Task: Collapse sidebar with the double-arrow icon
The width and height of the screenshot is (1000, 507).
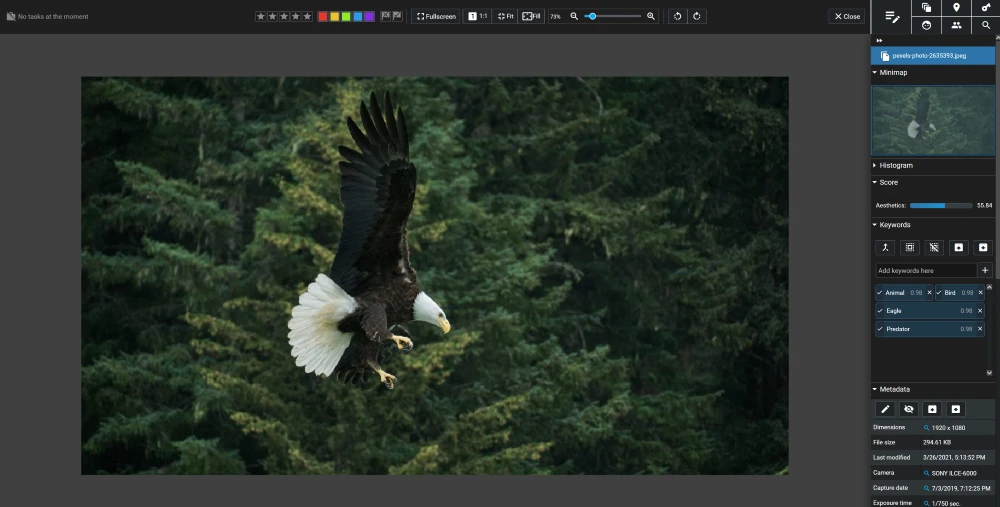Action: (879, 40)
